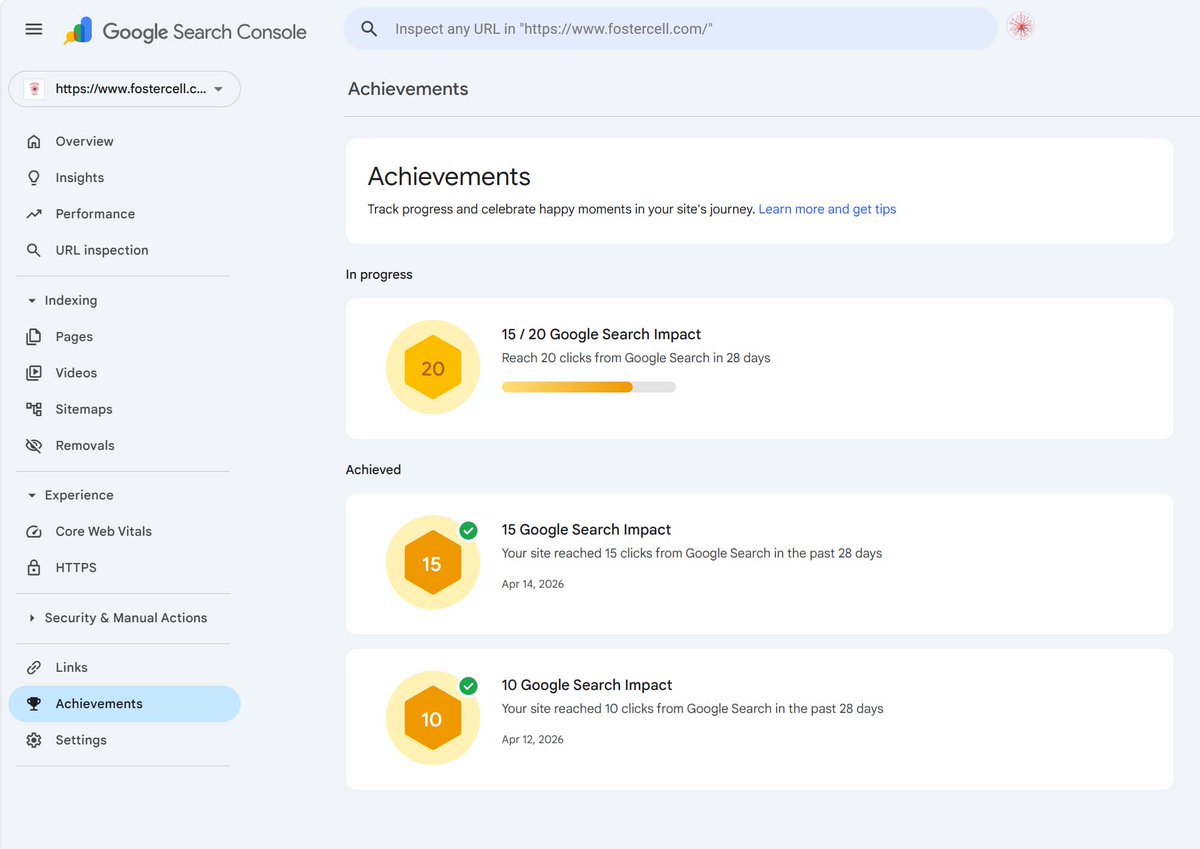
Task: Click the Achieved heading
Action: [373, 469]
